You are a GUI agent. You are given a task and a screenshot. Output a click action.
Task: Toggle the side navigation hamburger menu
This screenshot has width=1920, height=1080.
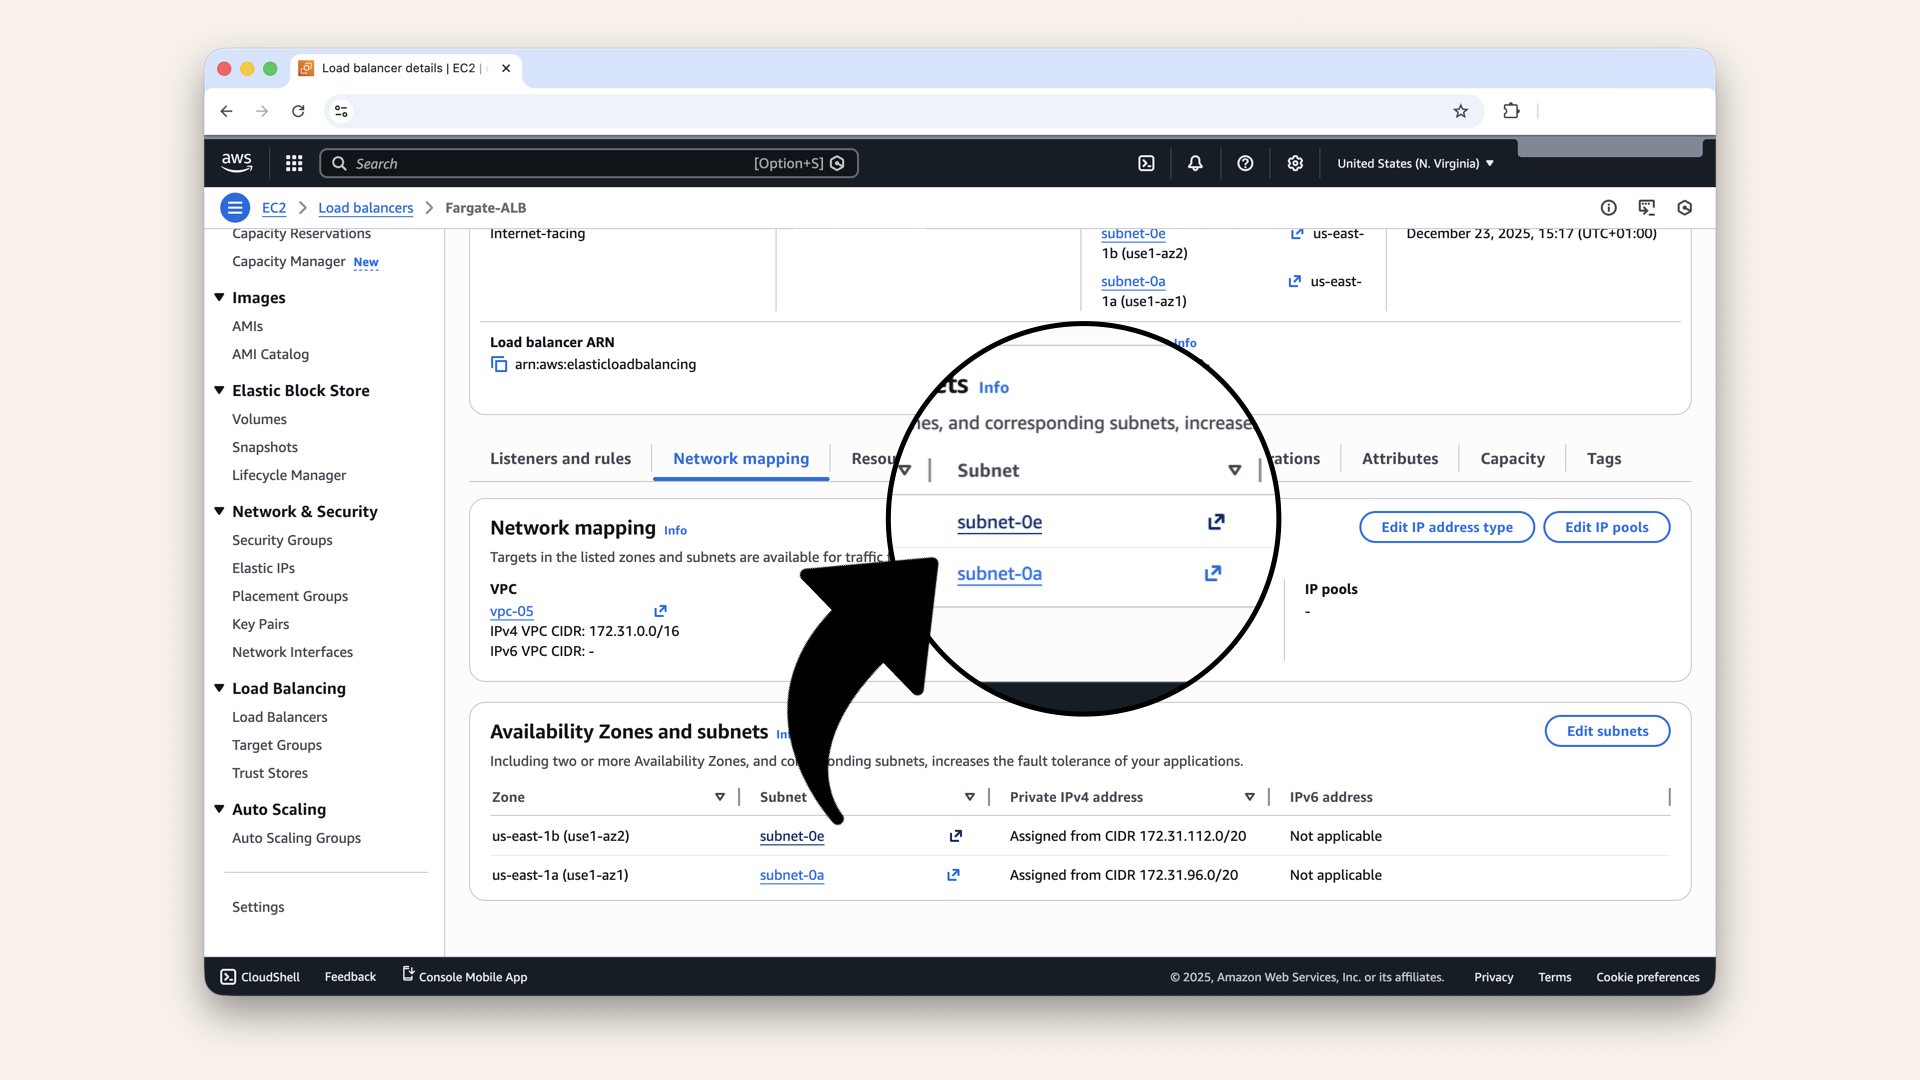pos(235,208)
